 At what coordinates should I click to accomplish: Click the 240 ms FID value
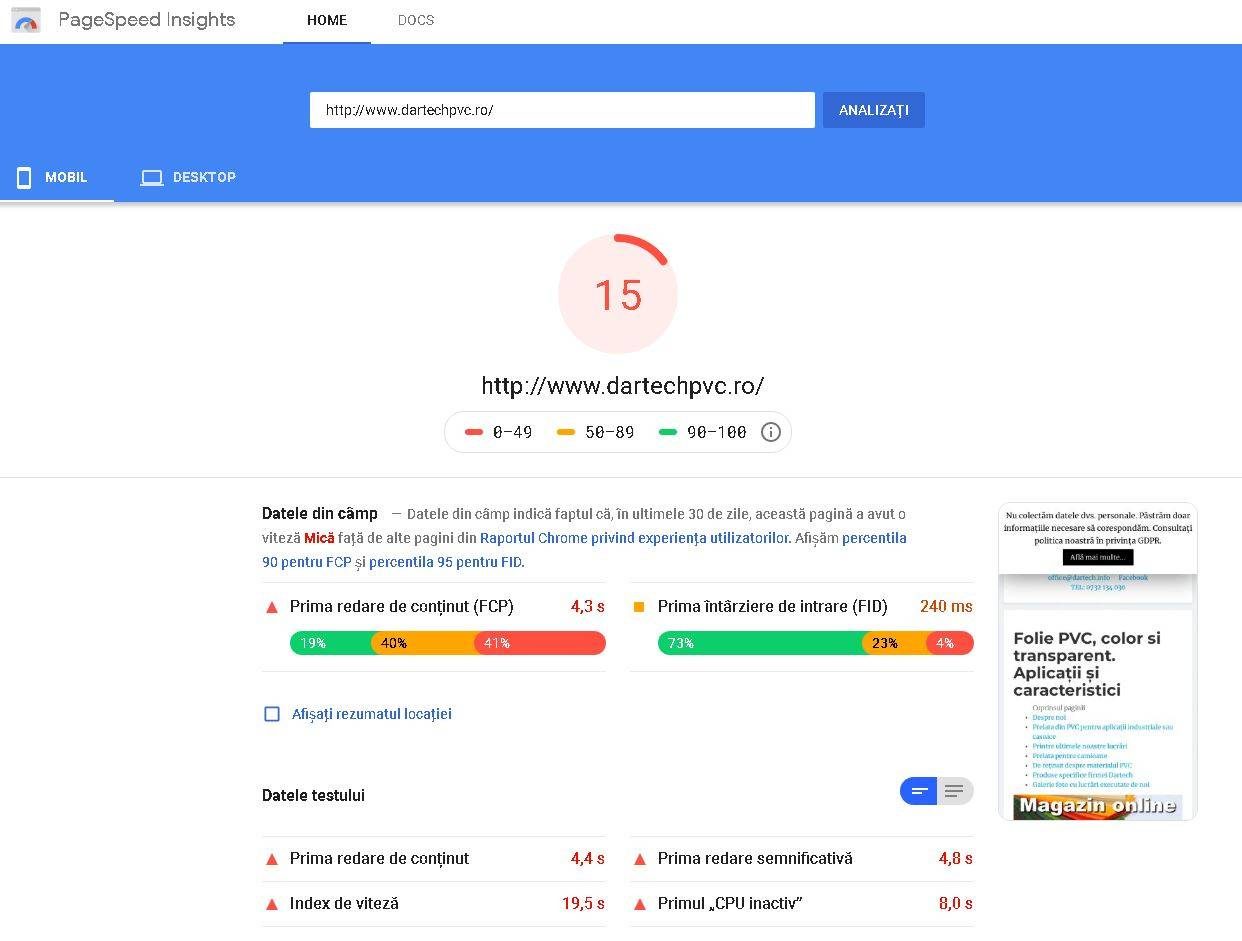point(946,606)
